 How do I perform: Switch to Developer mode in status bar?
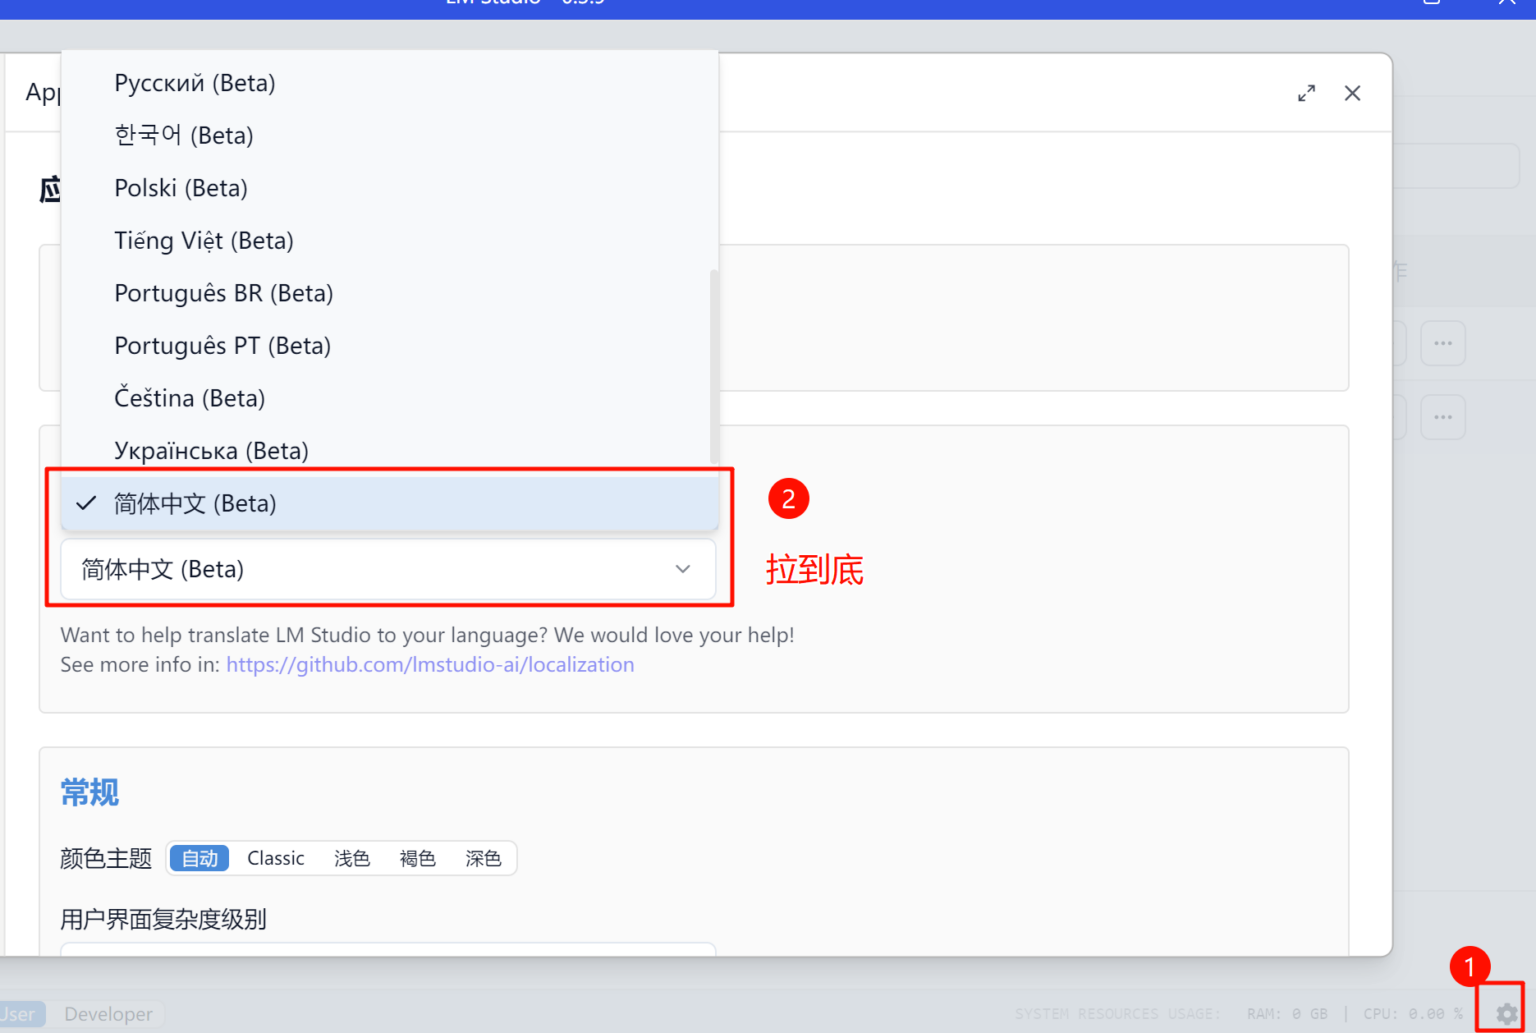tap(108, 1014)
